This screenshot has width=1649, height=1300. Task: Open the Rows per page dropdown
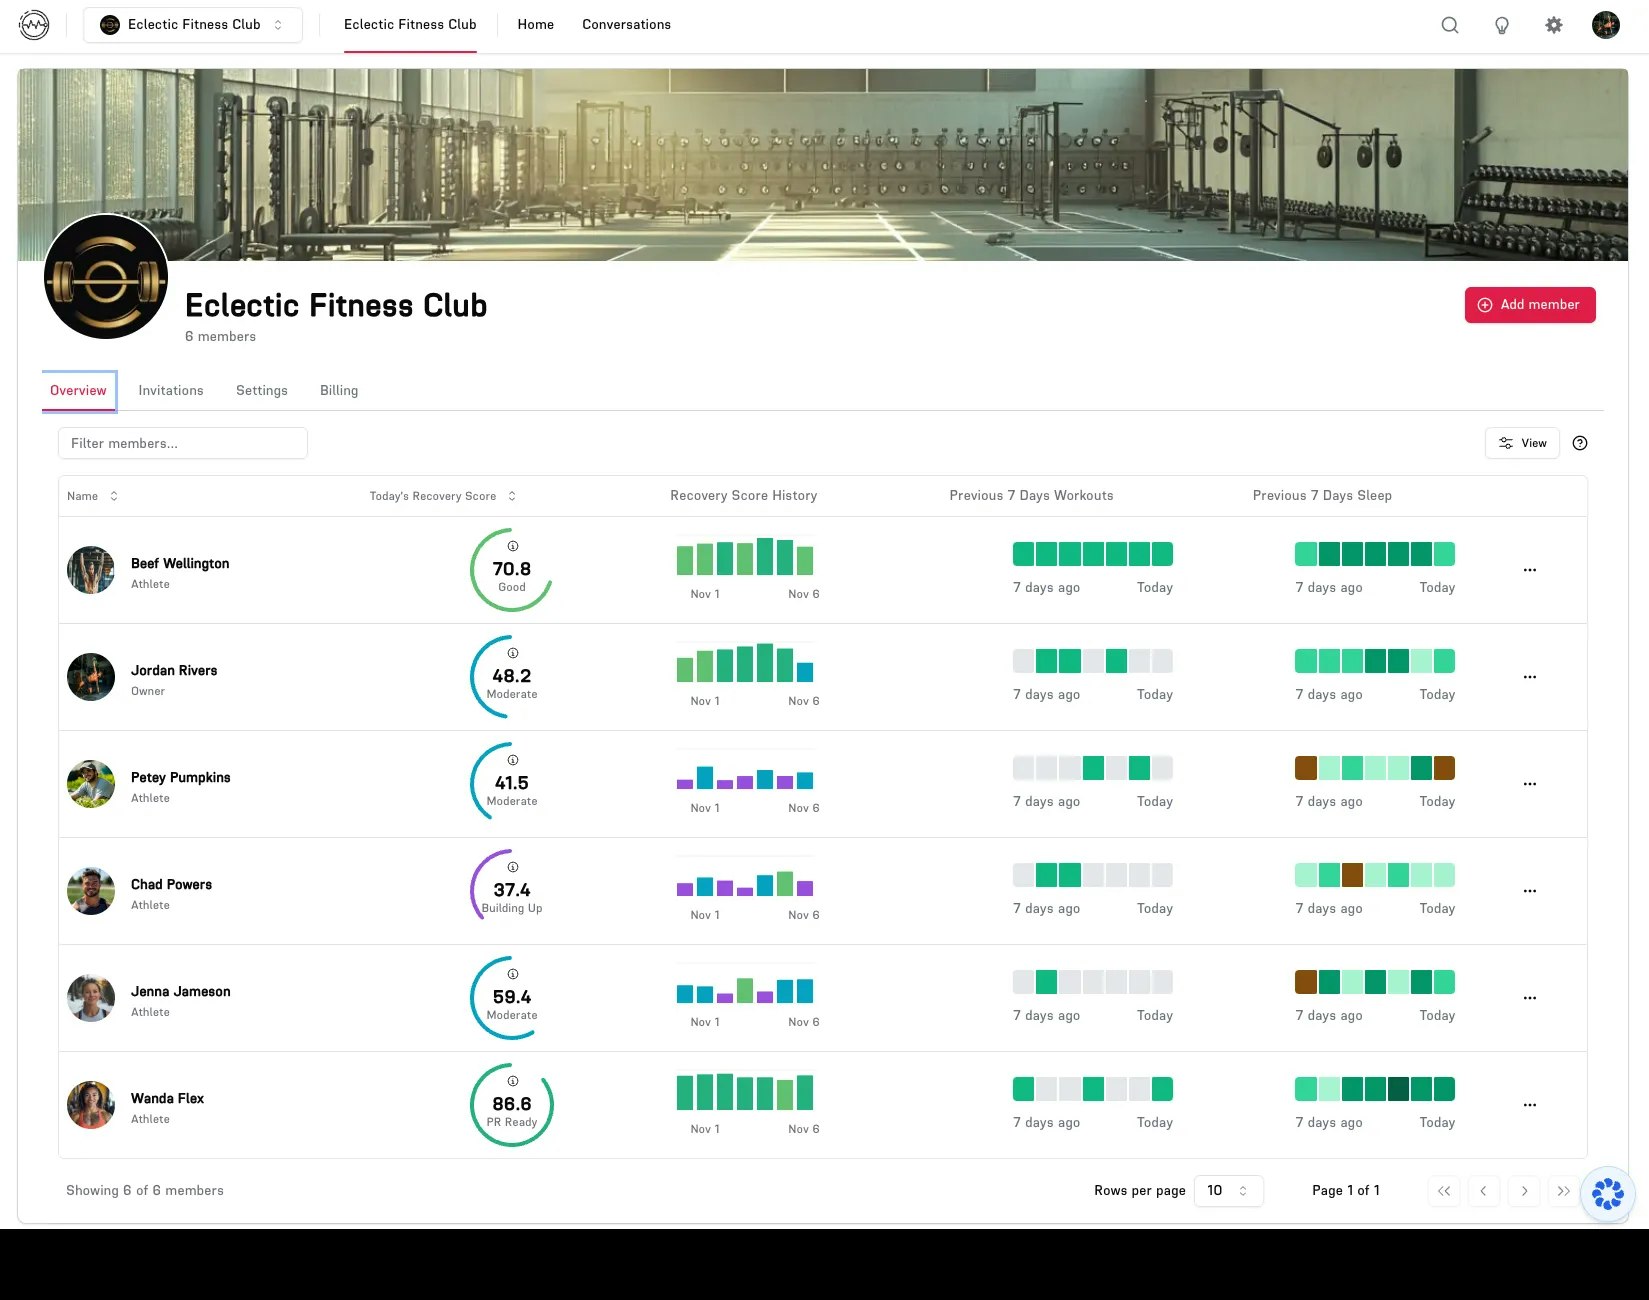point(1228,1190)
